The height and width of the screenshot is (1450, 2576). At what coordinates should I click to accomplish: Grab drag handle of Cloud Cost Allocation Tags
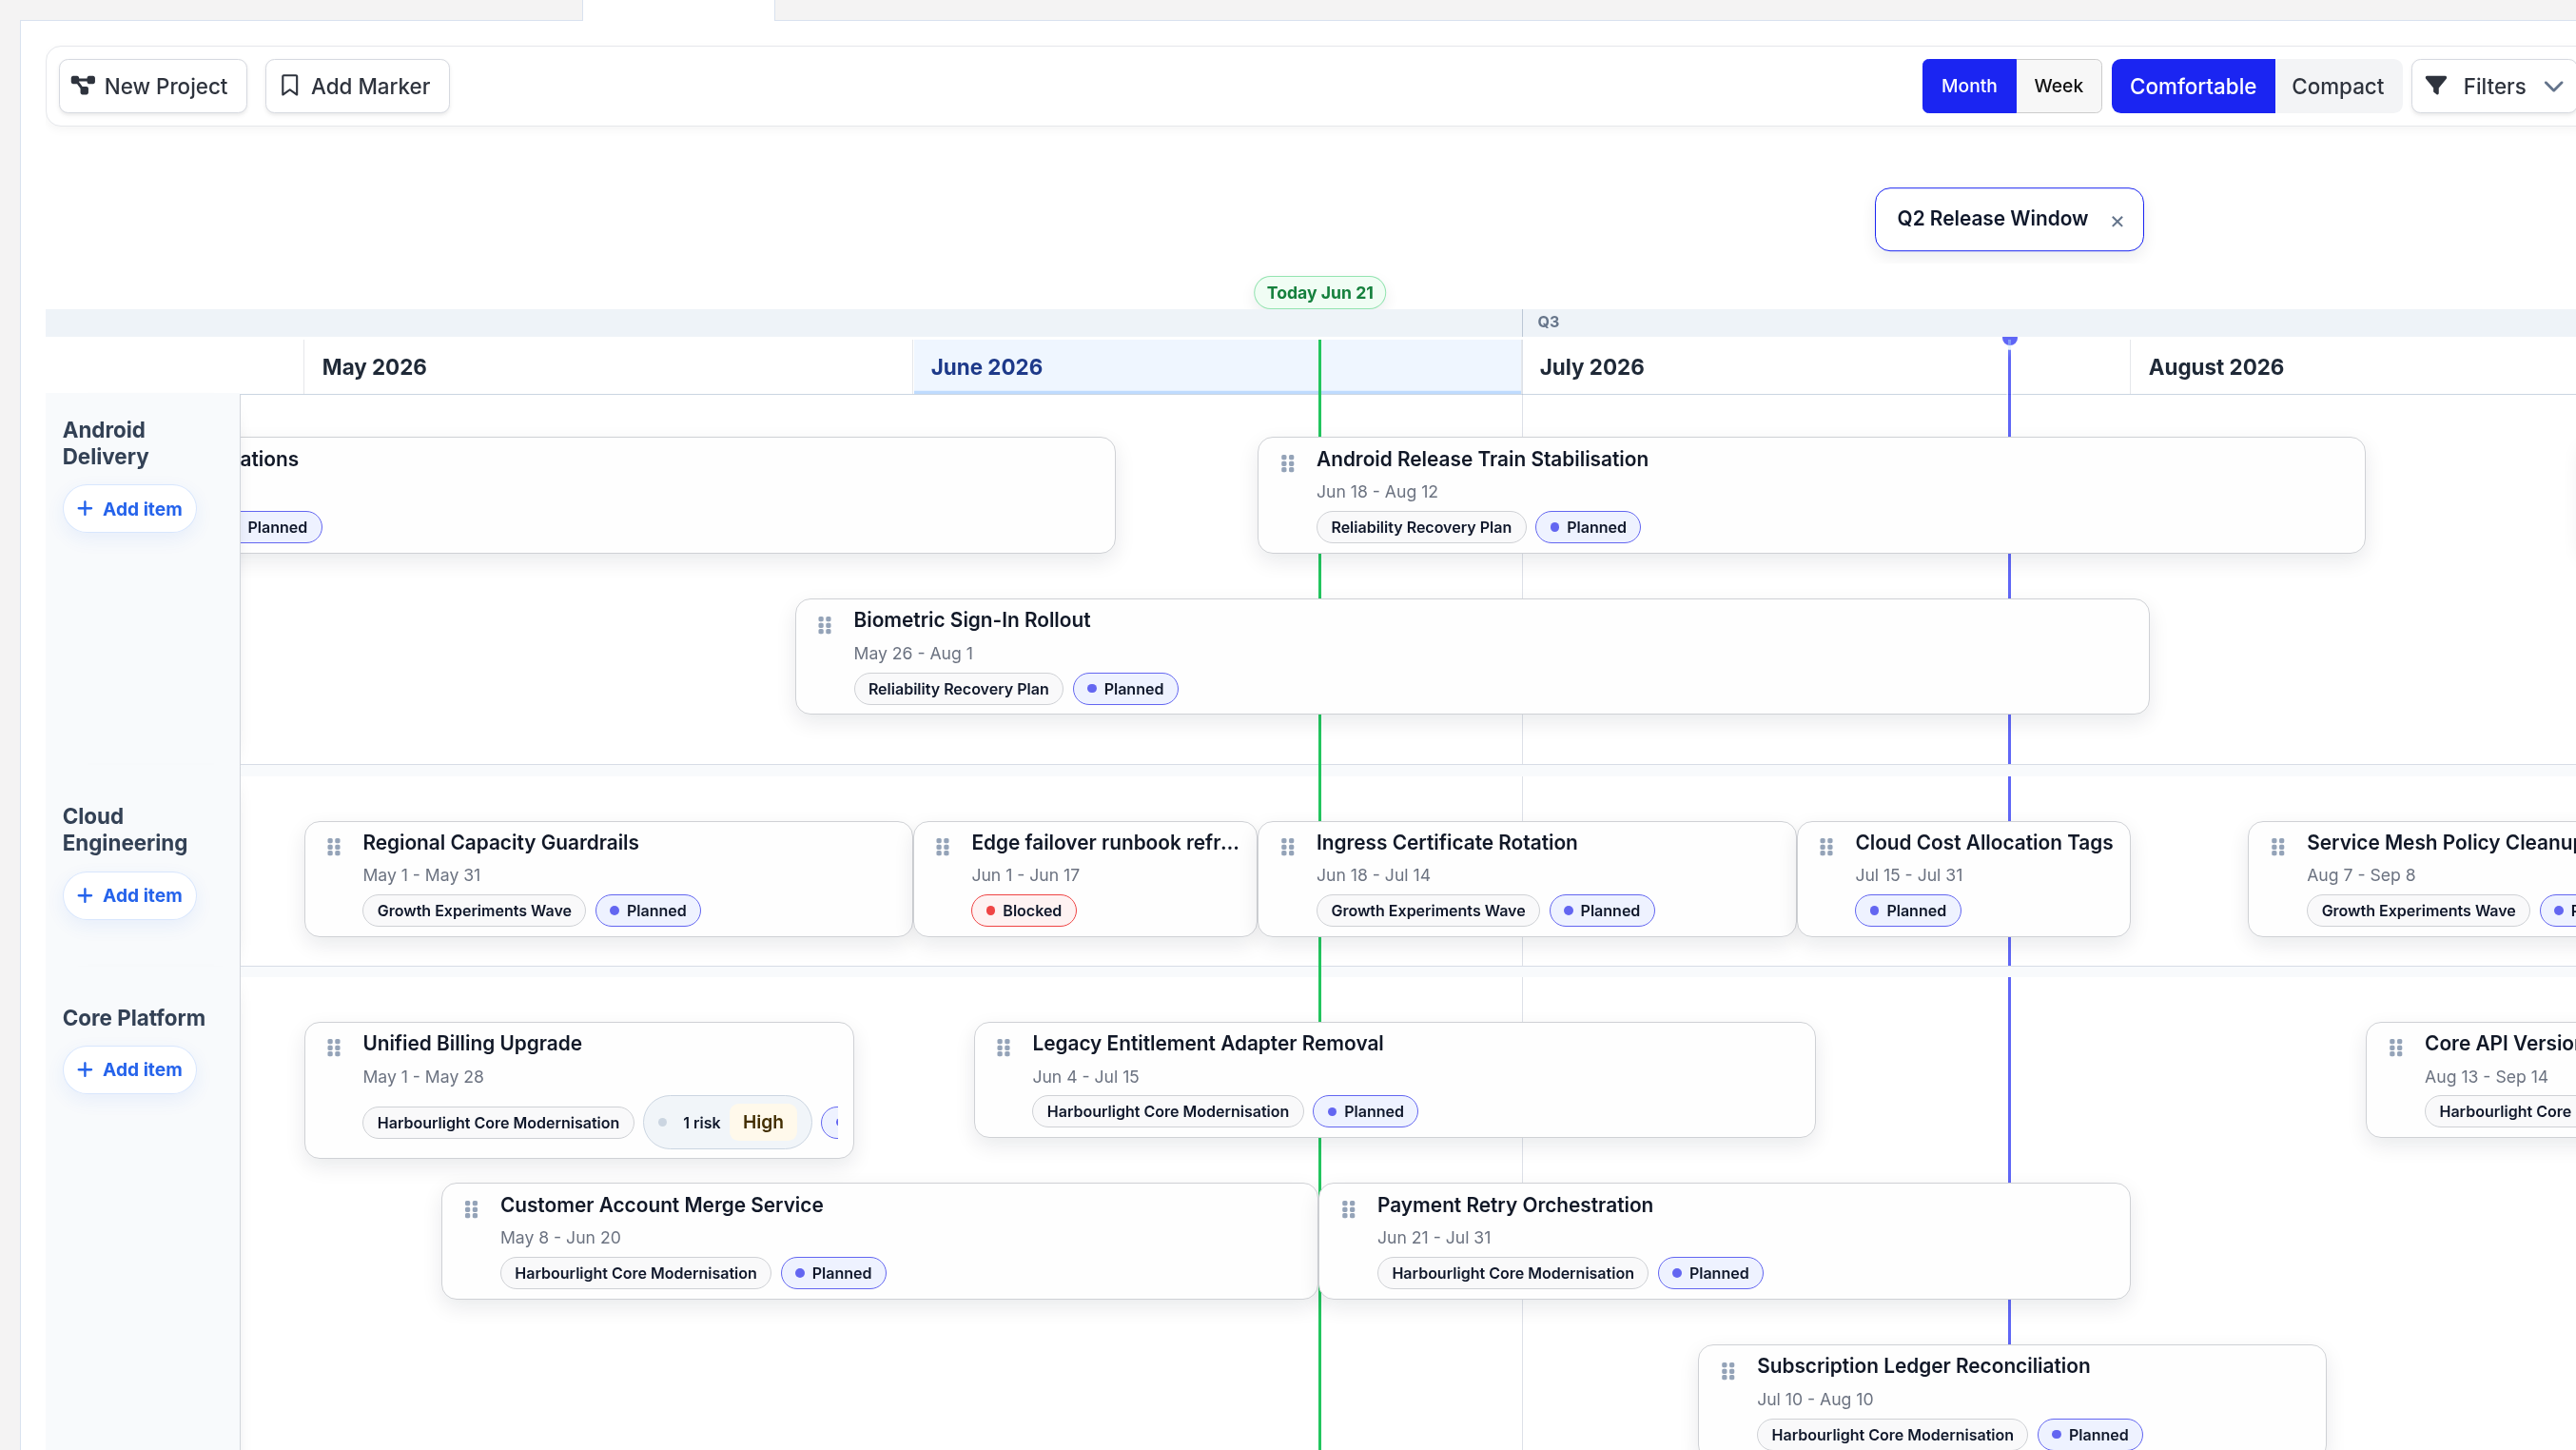(1826, 847)
